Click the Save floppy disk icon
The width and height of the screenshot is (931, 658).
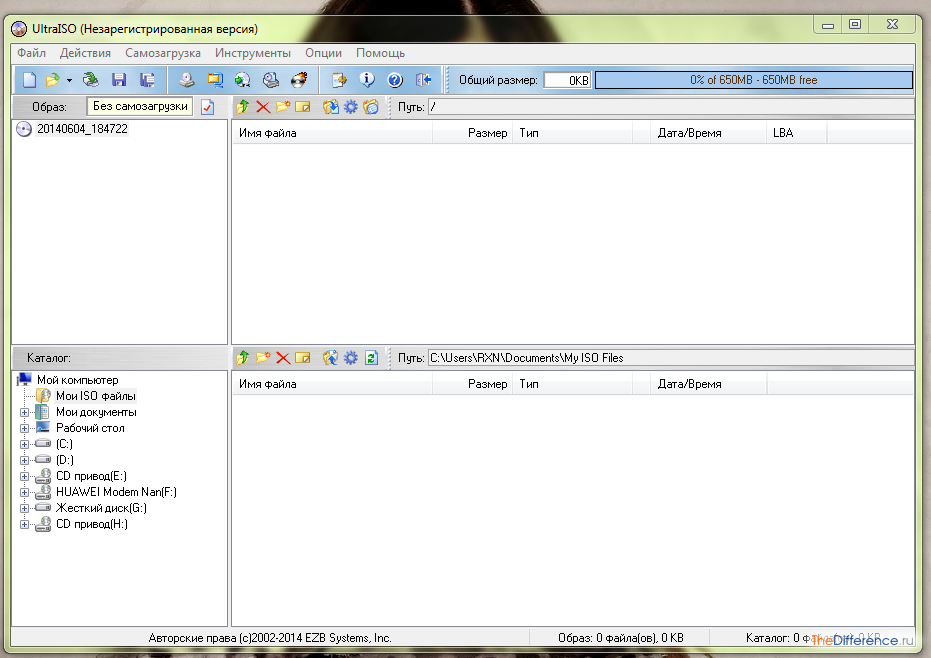tap(119, 80)
